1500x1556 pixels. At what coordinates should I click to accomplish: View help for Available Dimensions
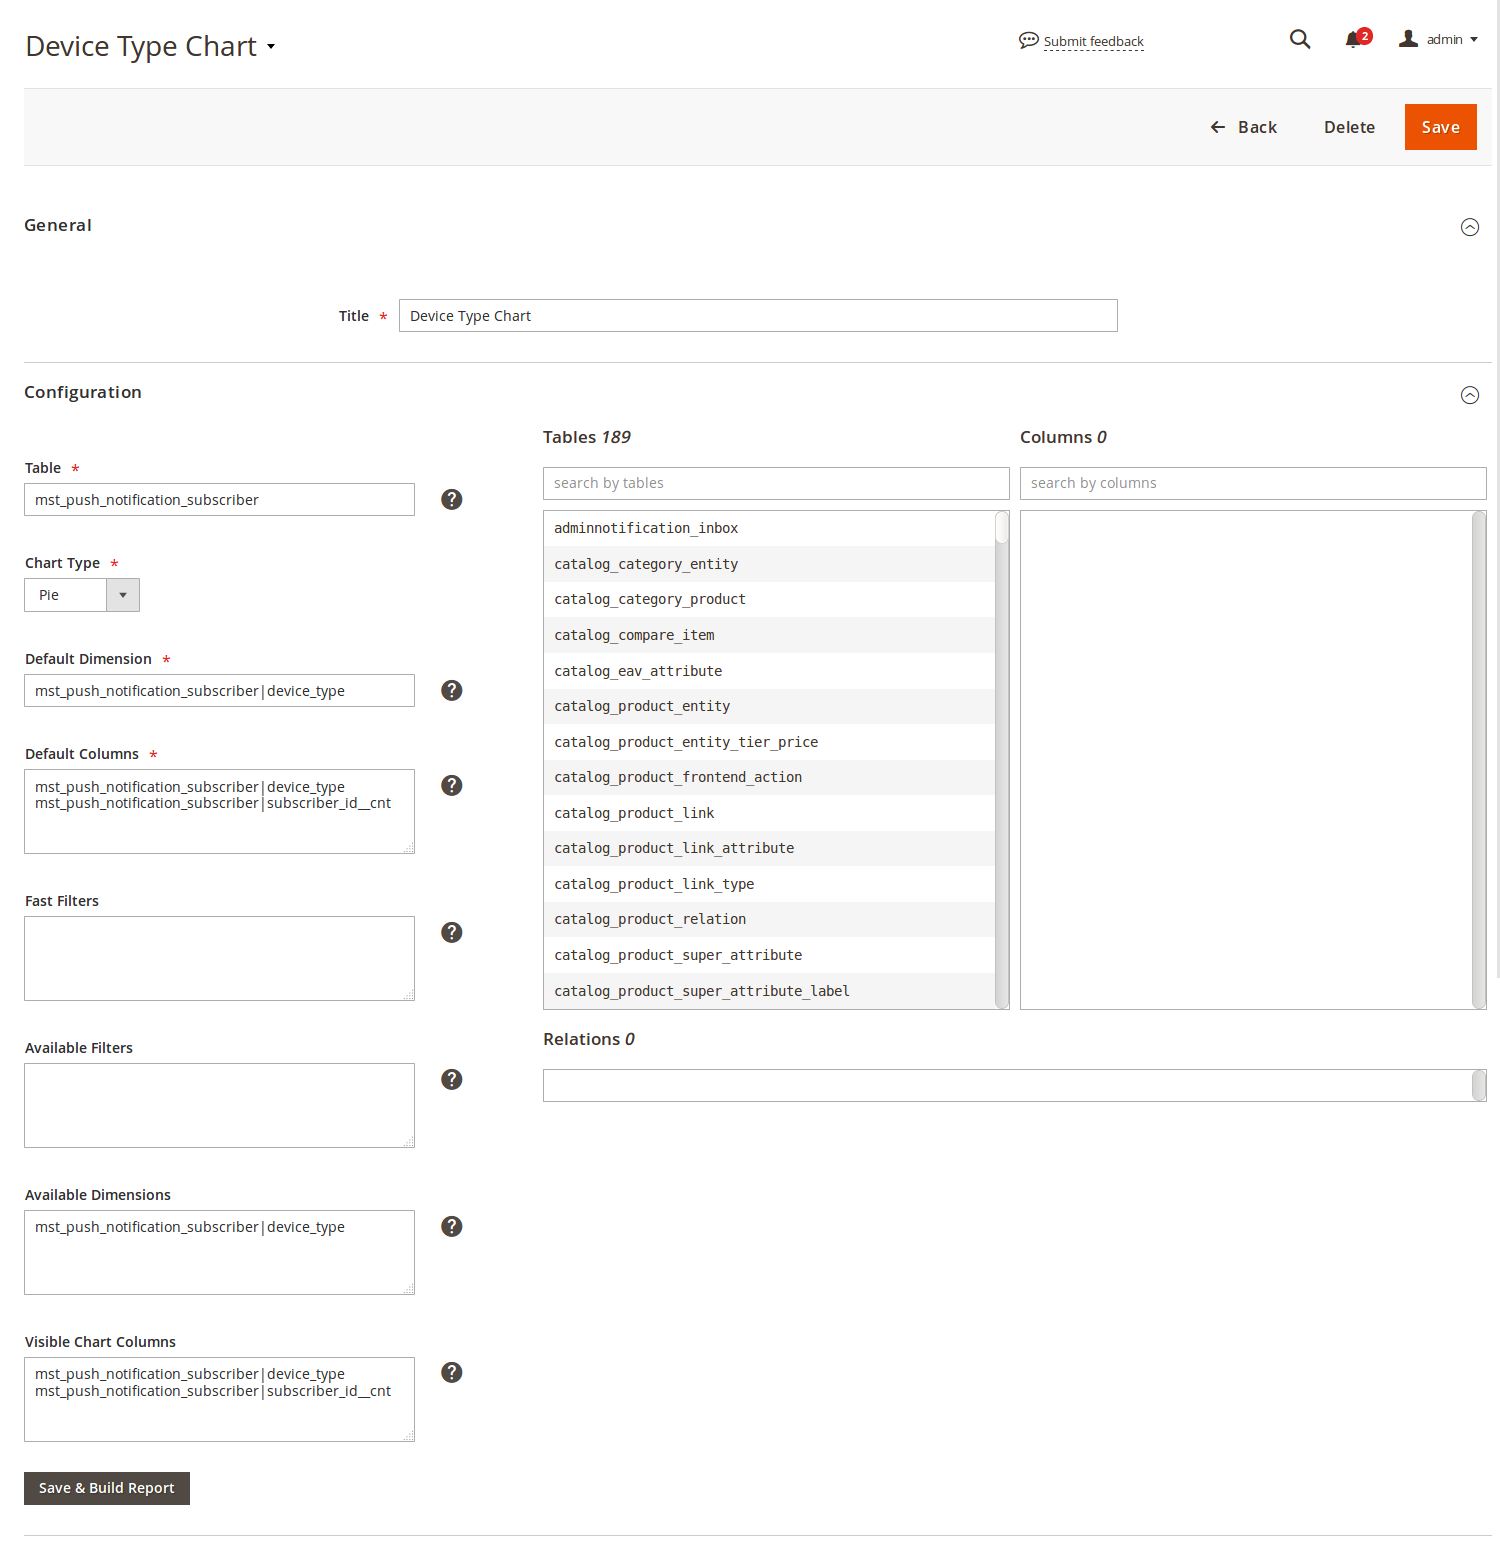point(451,1226)
